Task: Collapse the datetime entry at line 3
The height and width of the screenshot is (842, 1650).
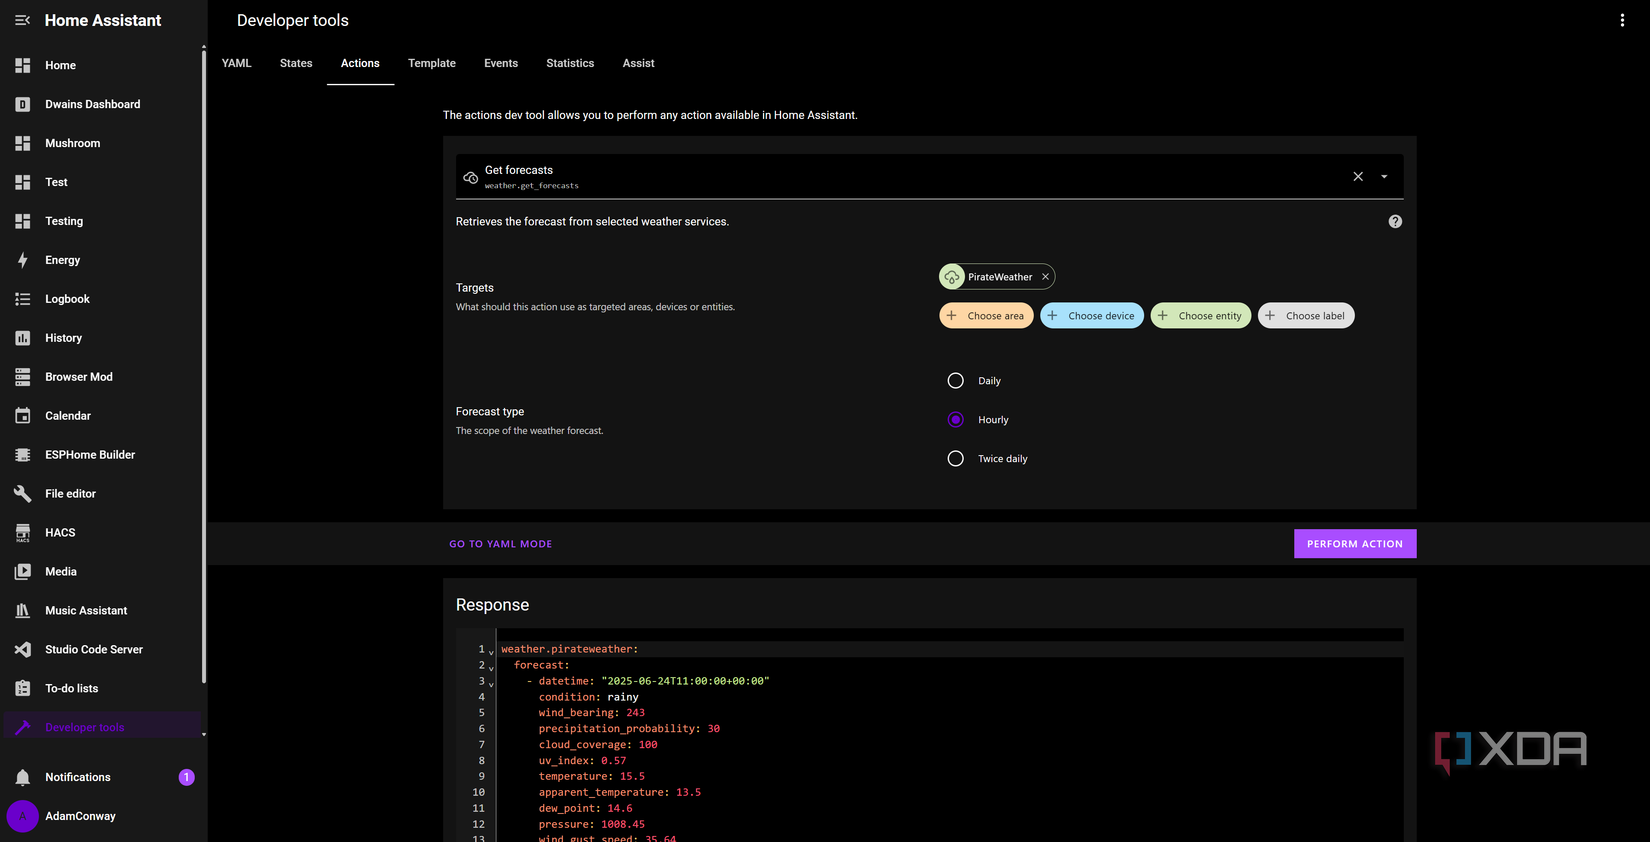Action: 491,684
